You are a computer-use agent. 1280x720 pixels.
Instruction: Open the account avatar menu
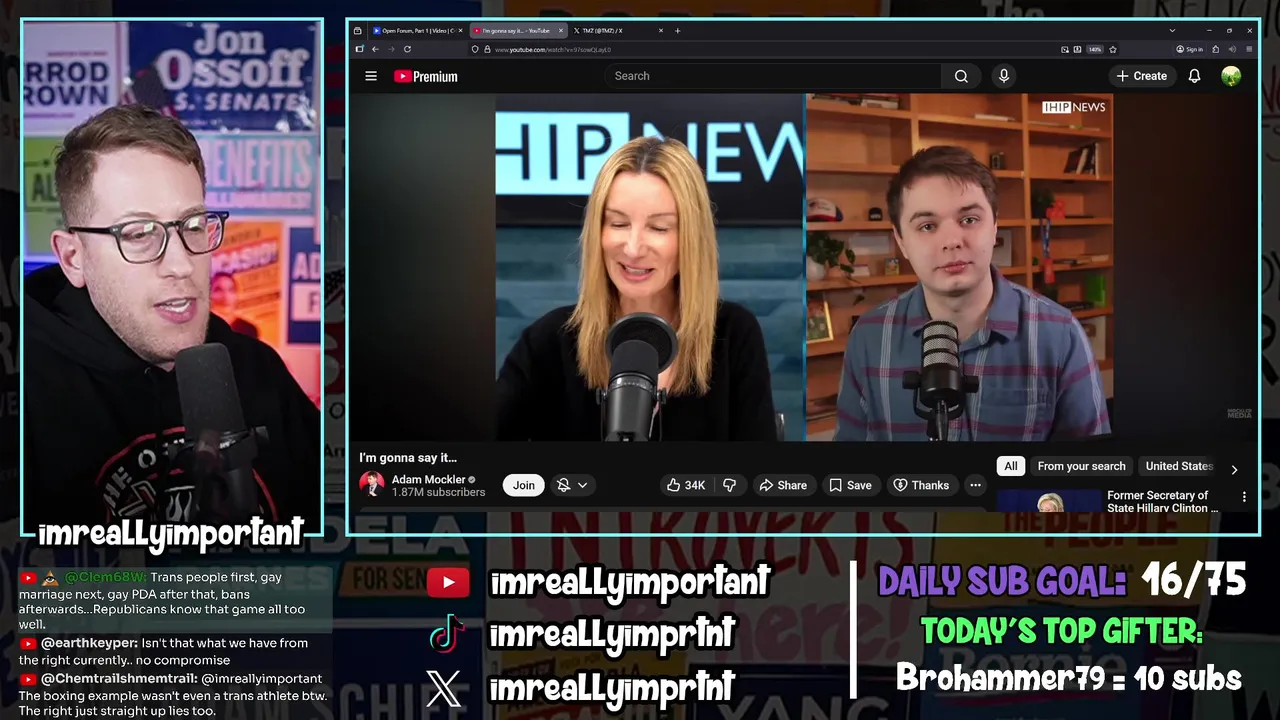pyautogui.click(x=1231, y=76)
